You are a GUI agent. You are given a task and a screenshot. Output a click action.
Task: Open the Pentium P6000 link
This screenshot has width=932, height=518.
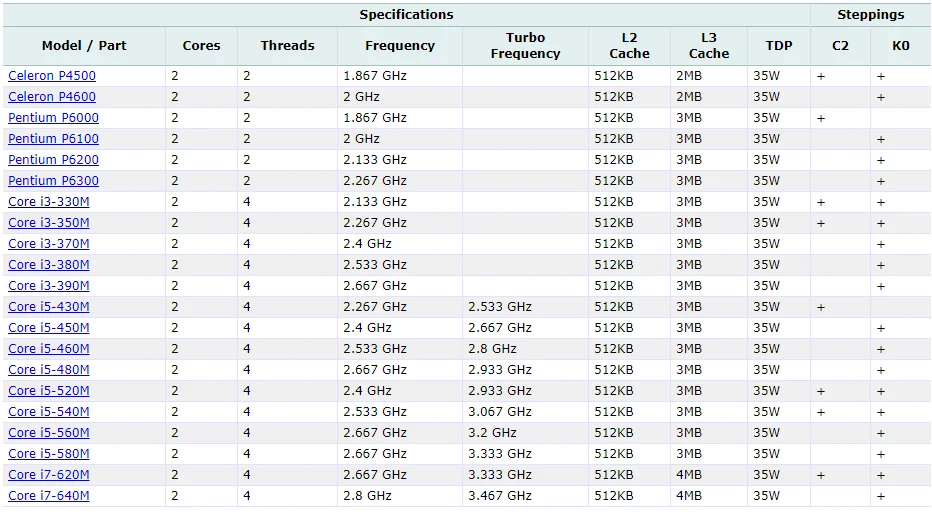click(x=53, y=118)
